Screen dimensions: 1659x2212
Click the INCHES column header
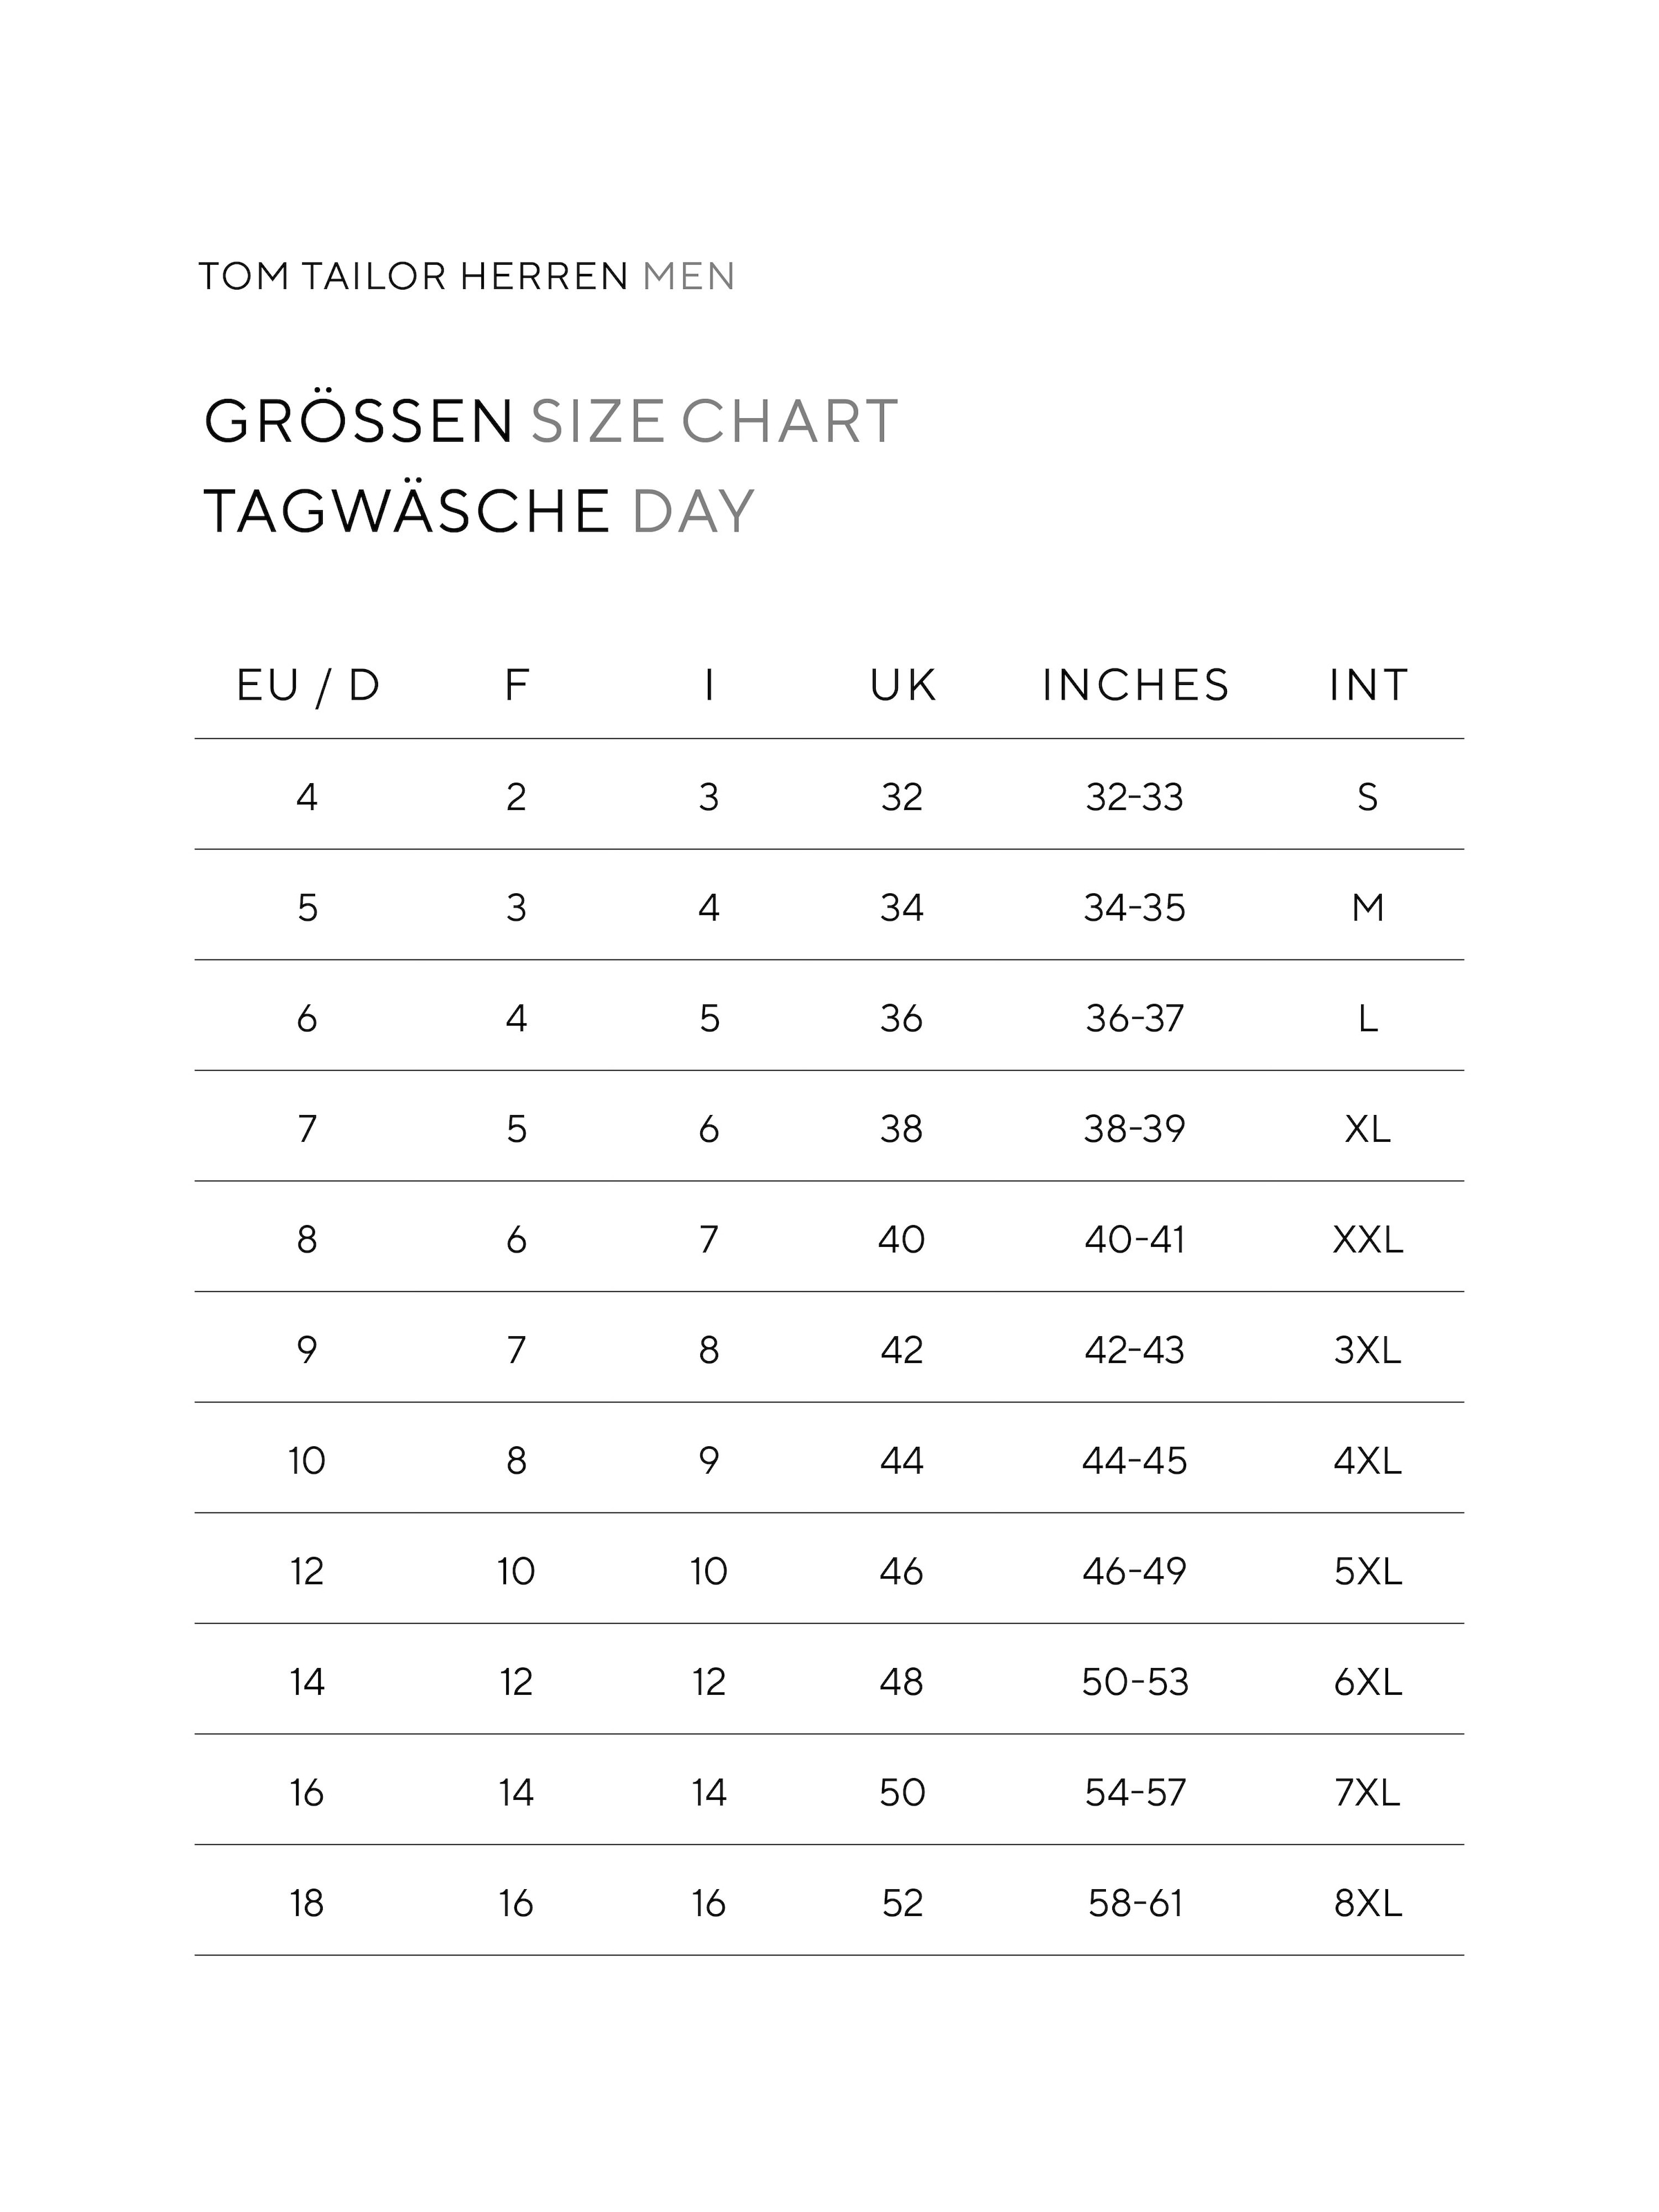click(1135, 686)
